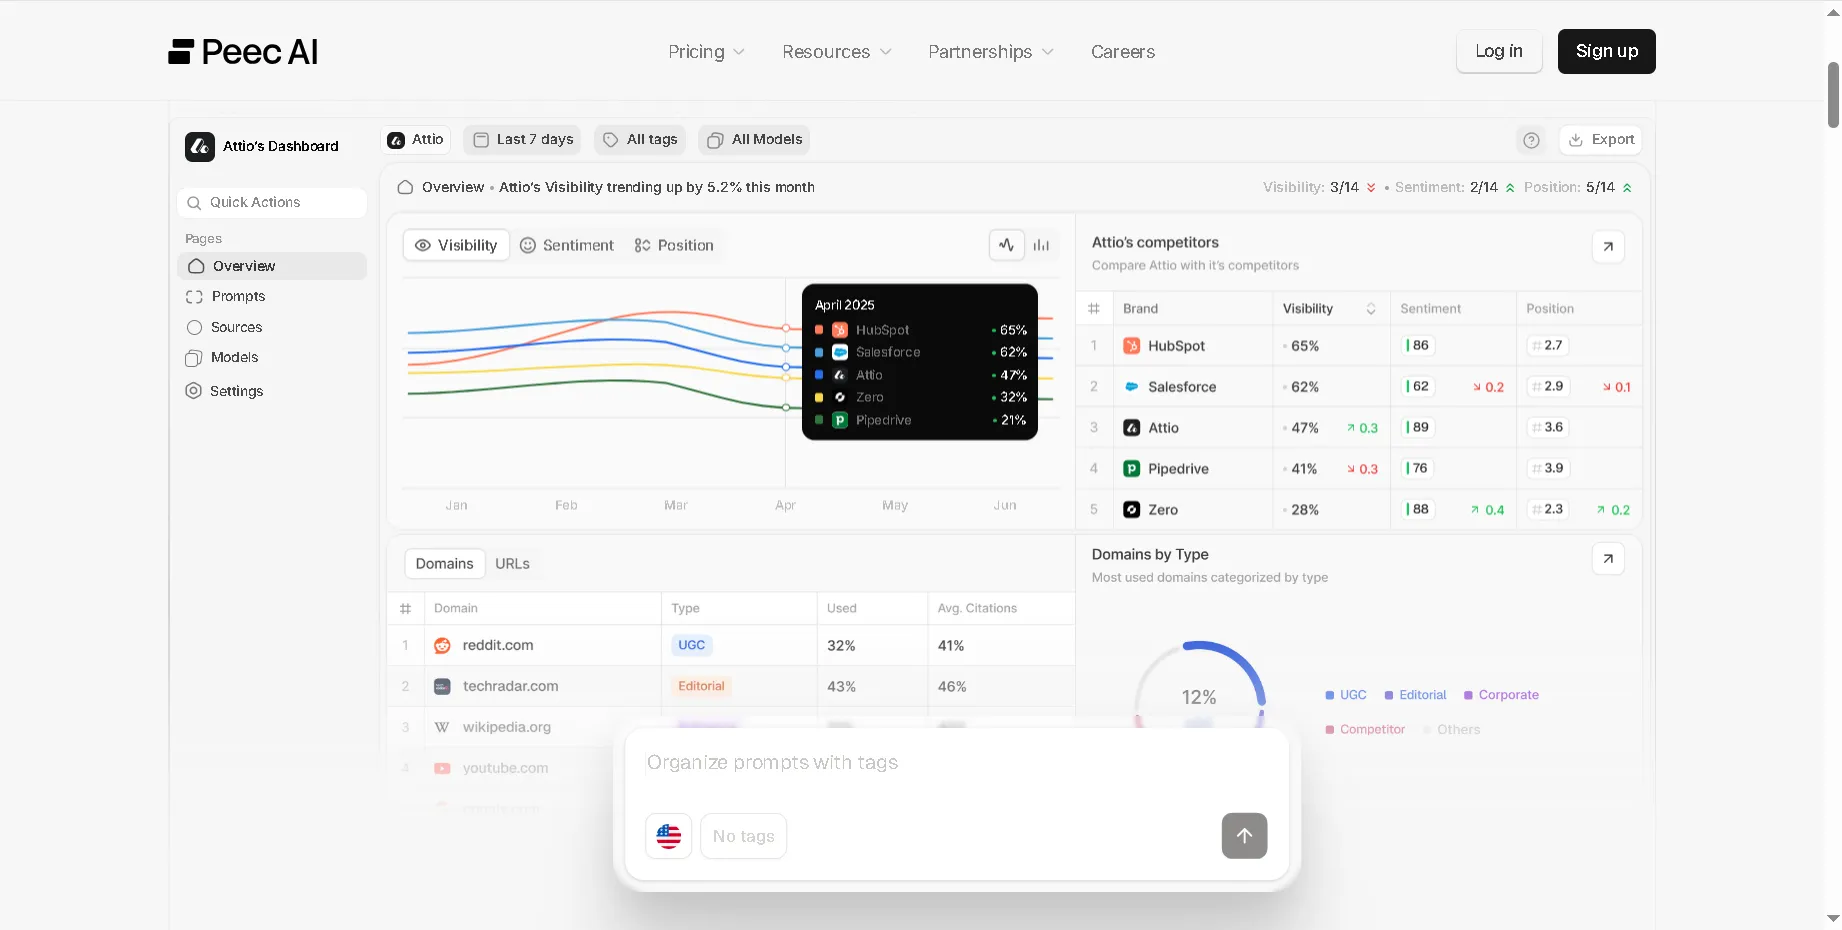Image resolution: width=1842 pixels, height=930 pixels.
Task: Go to the Careers page
Action: click(1123, 52)
